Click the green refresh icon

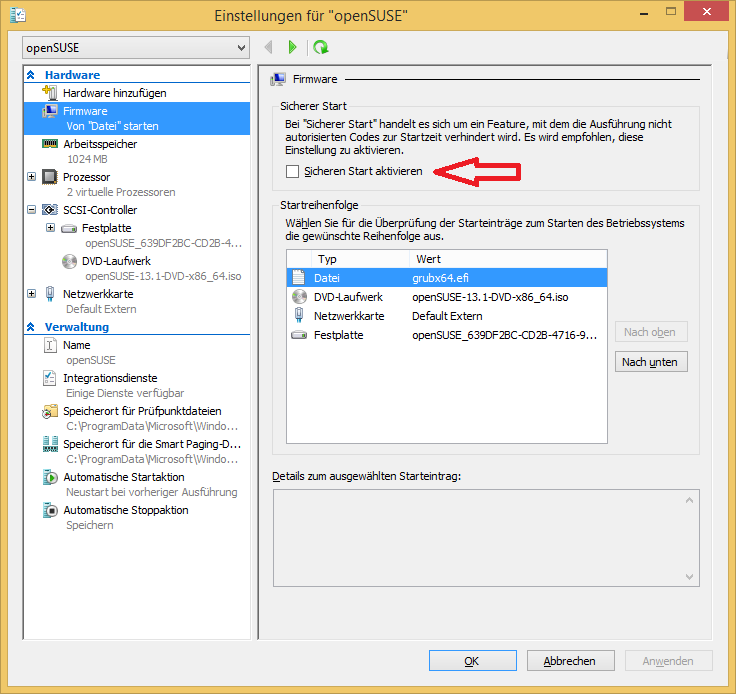point(321,47)
